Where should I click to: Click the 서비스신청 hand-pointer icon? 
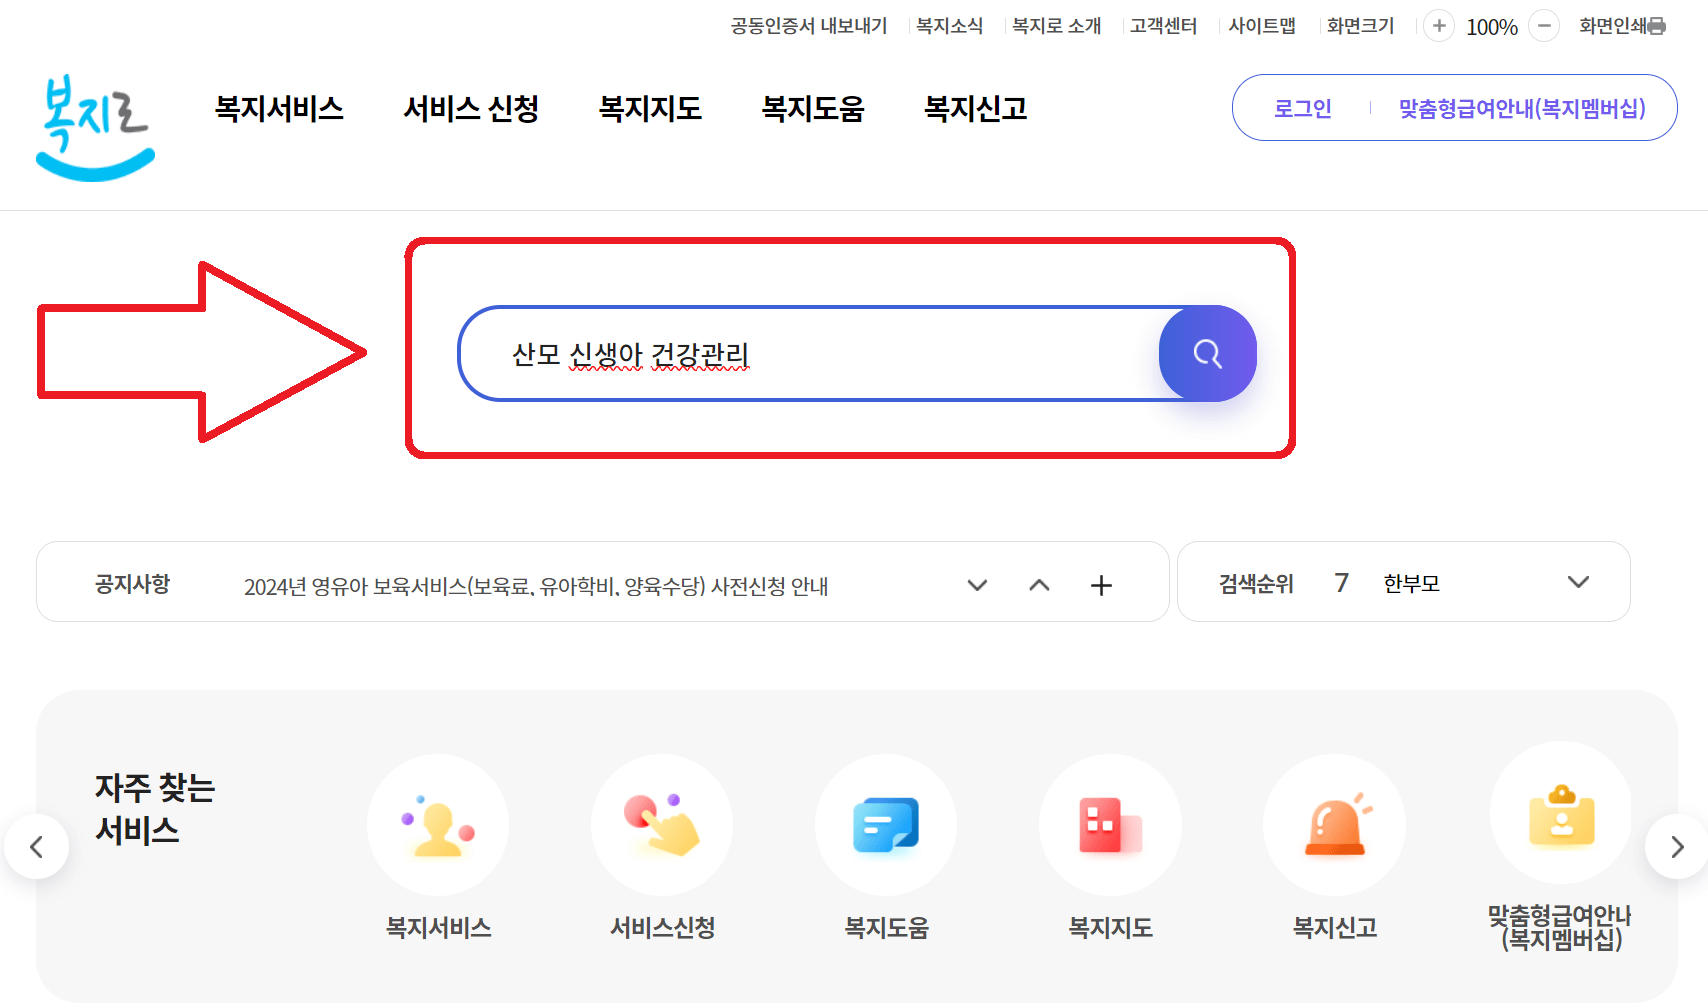[x=661, y=824]
